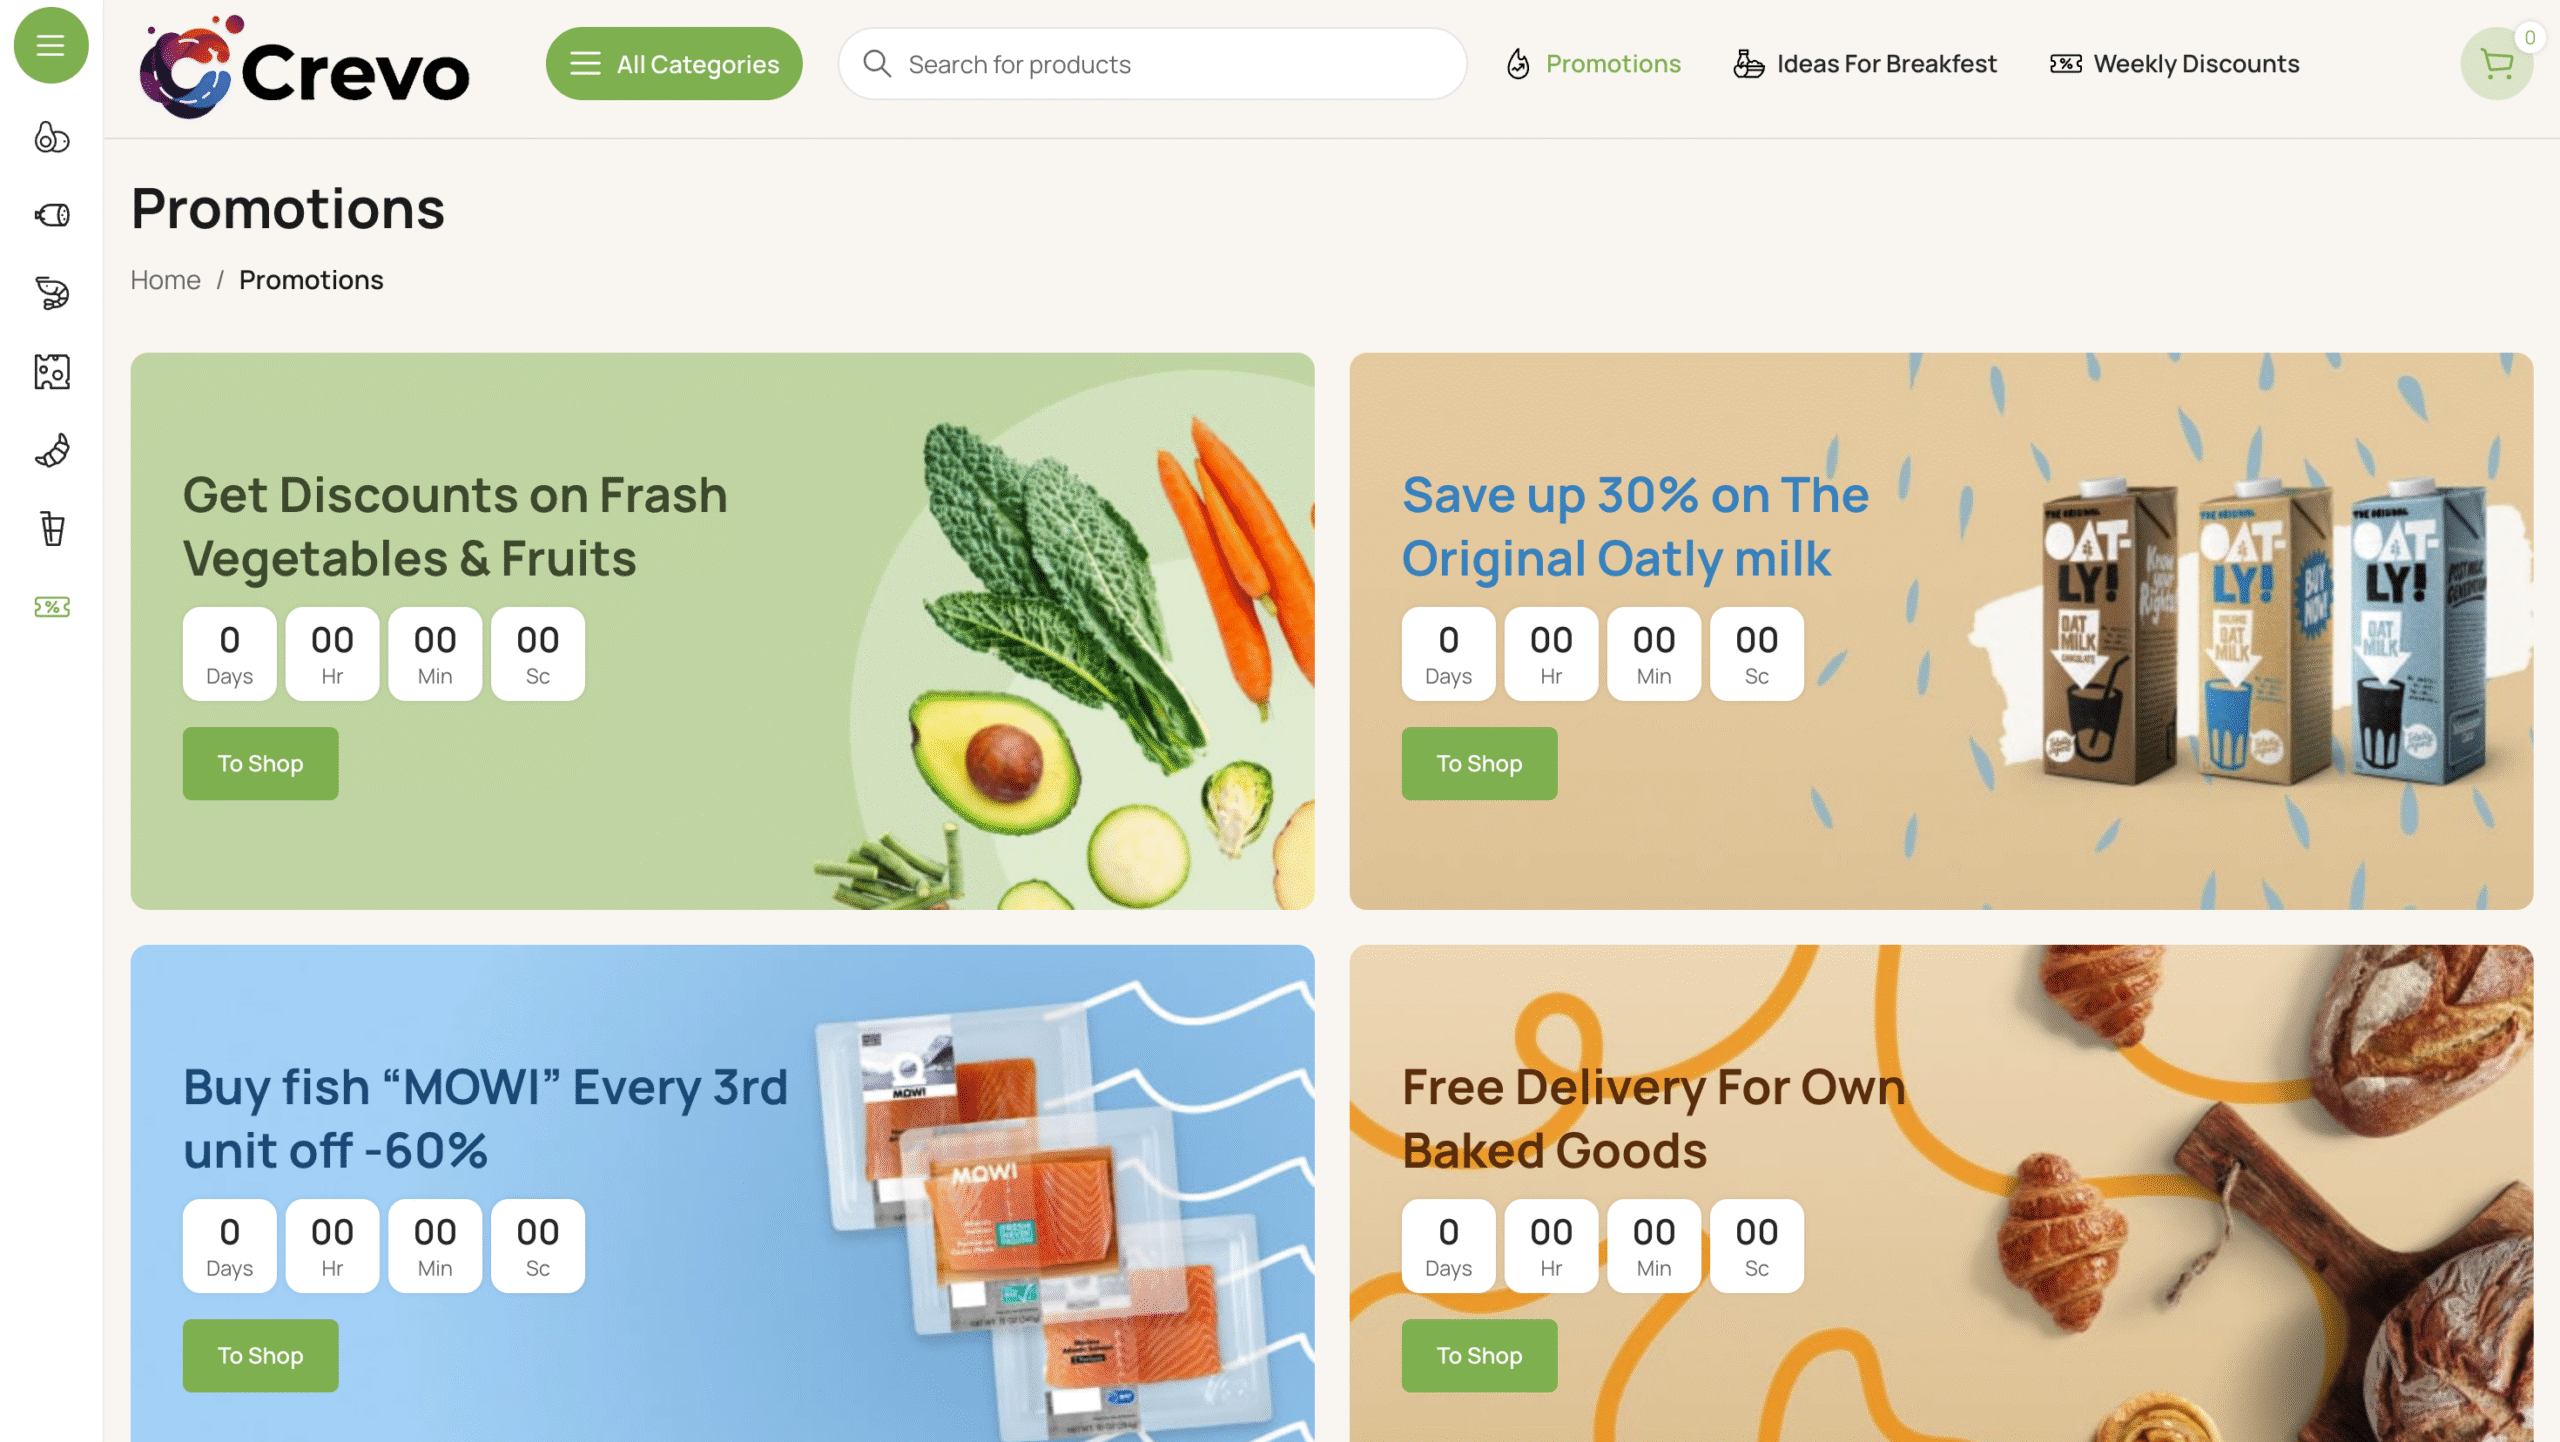The height and width of the screenshot is (1442, 2560).
Task: Select the seafood shrimp sidebar icon
Action: 52,293
